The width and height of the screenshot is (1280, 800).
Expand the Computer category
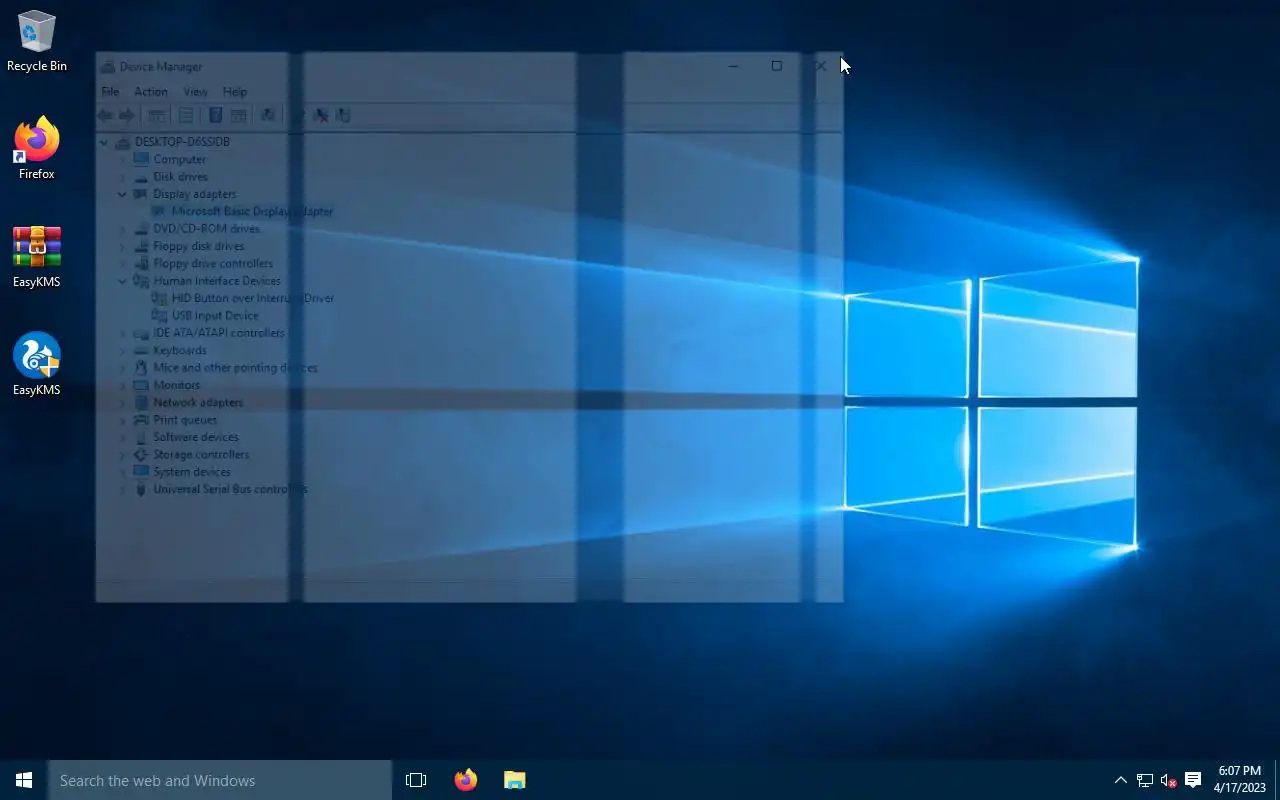[x=123, y=159]
